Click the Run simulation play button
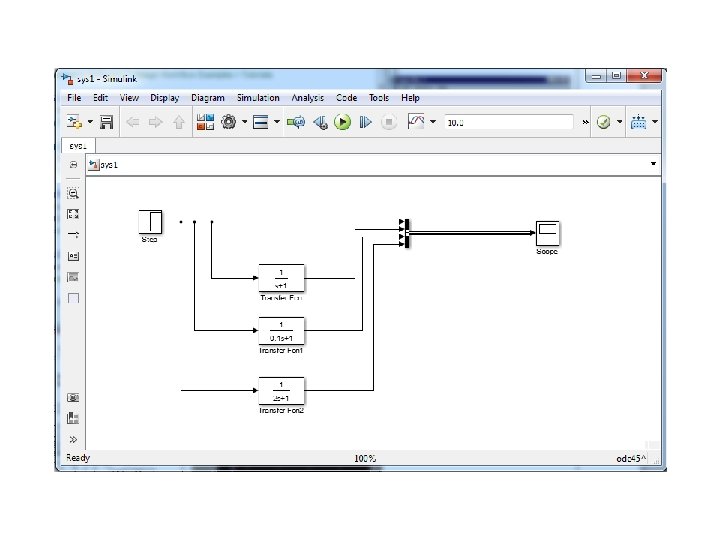 click(x=342, y=122)
